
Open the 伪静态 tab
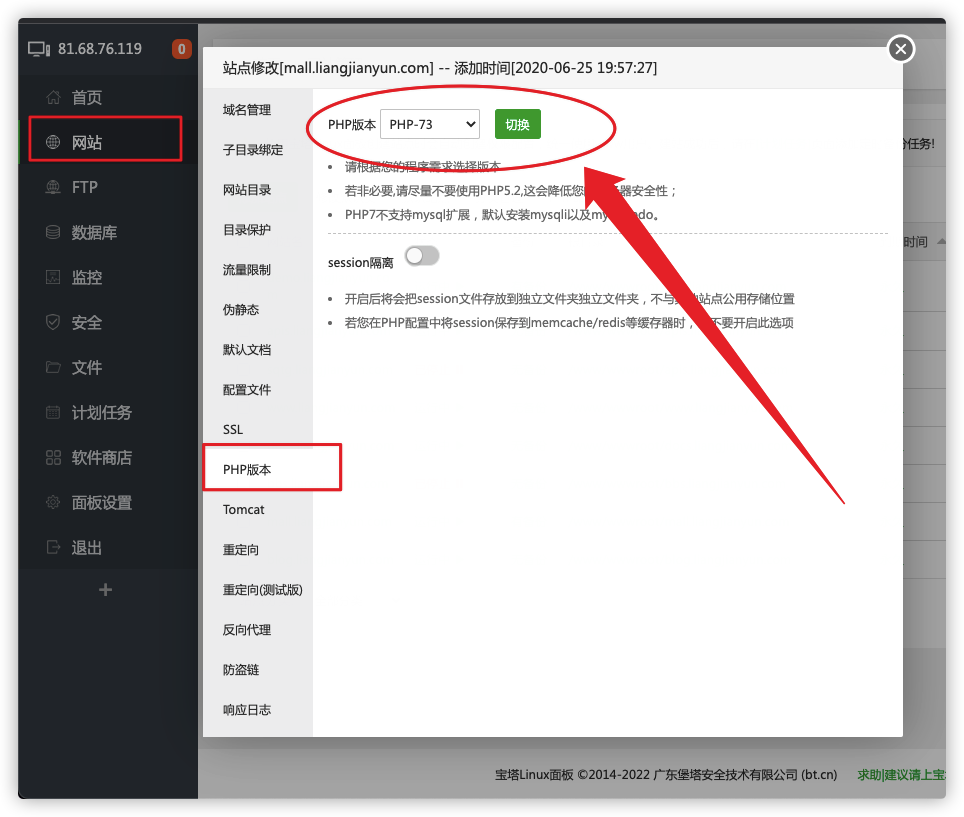coord(240,310)
